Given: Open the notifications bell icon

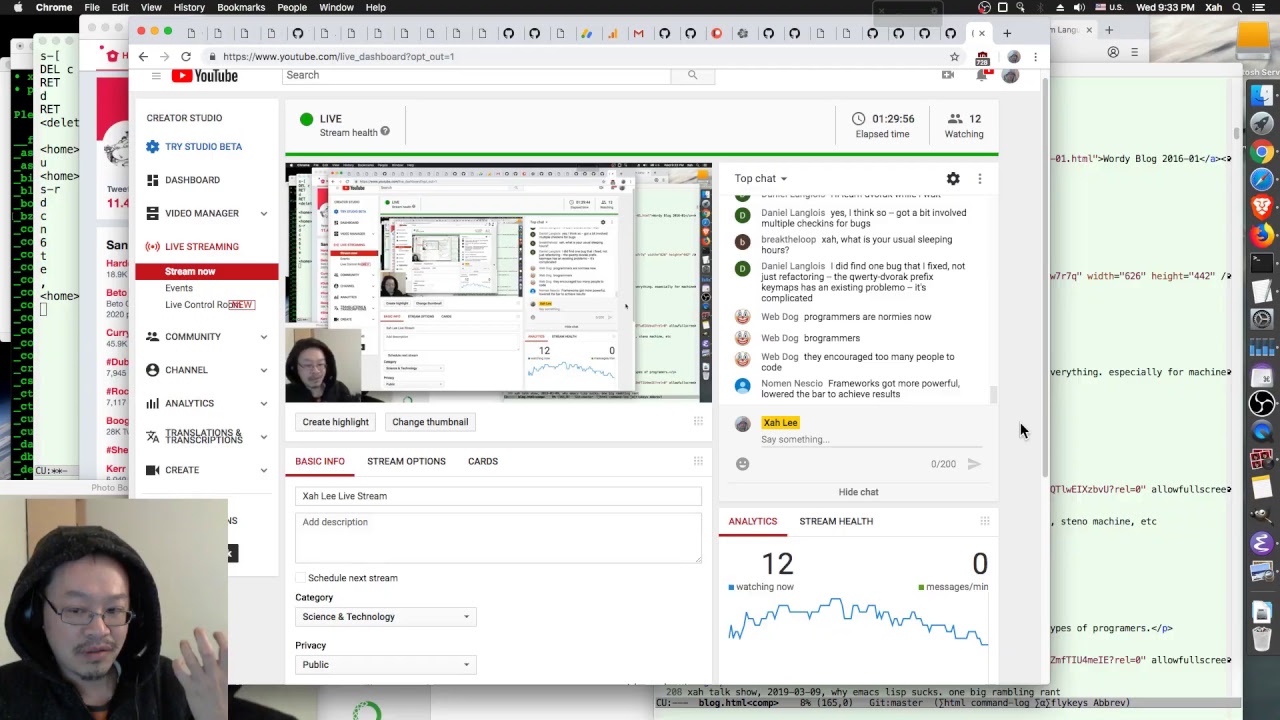Looking at the screenshot, I should coord(982,75).
